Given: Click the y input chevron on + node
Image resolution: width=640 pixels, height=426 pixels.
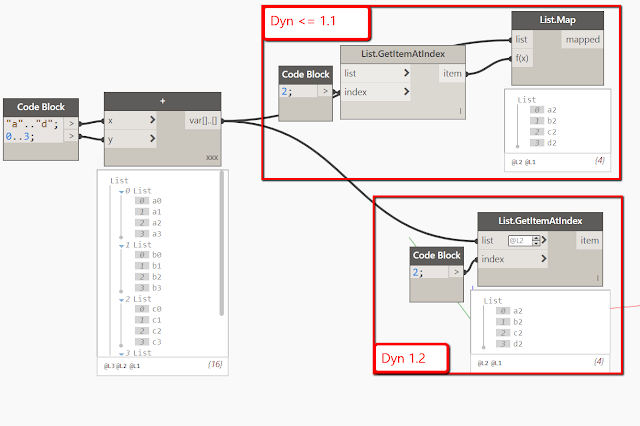Looking at the screenshot, I should (x=153, y=138).
